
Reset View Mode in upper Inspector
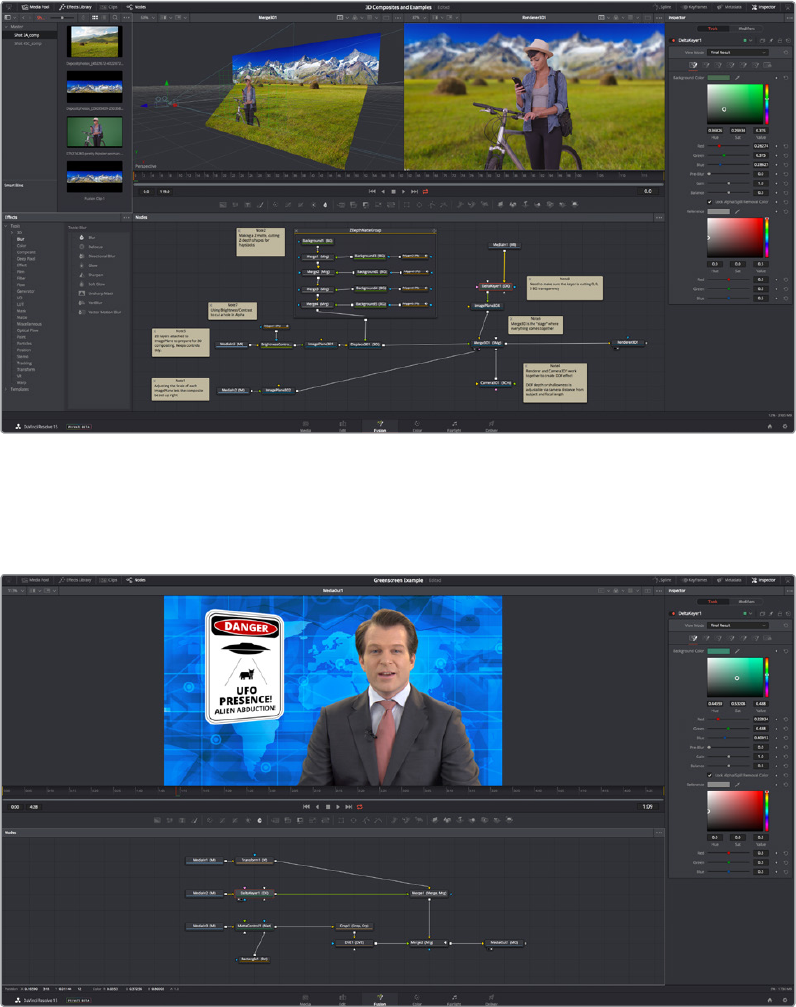(786, 53)
